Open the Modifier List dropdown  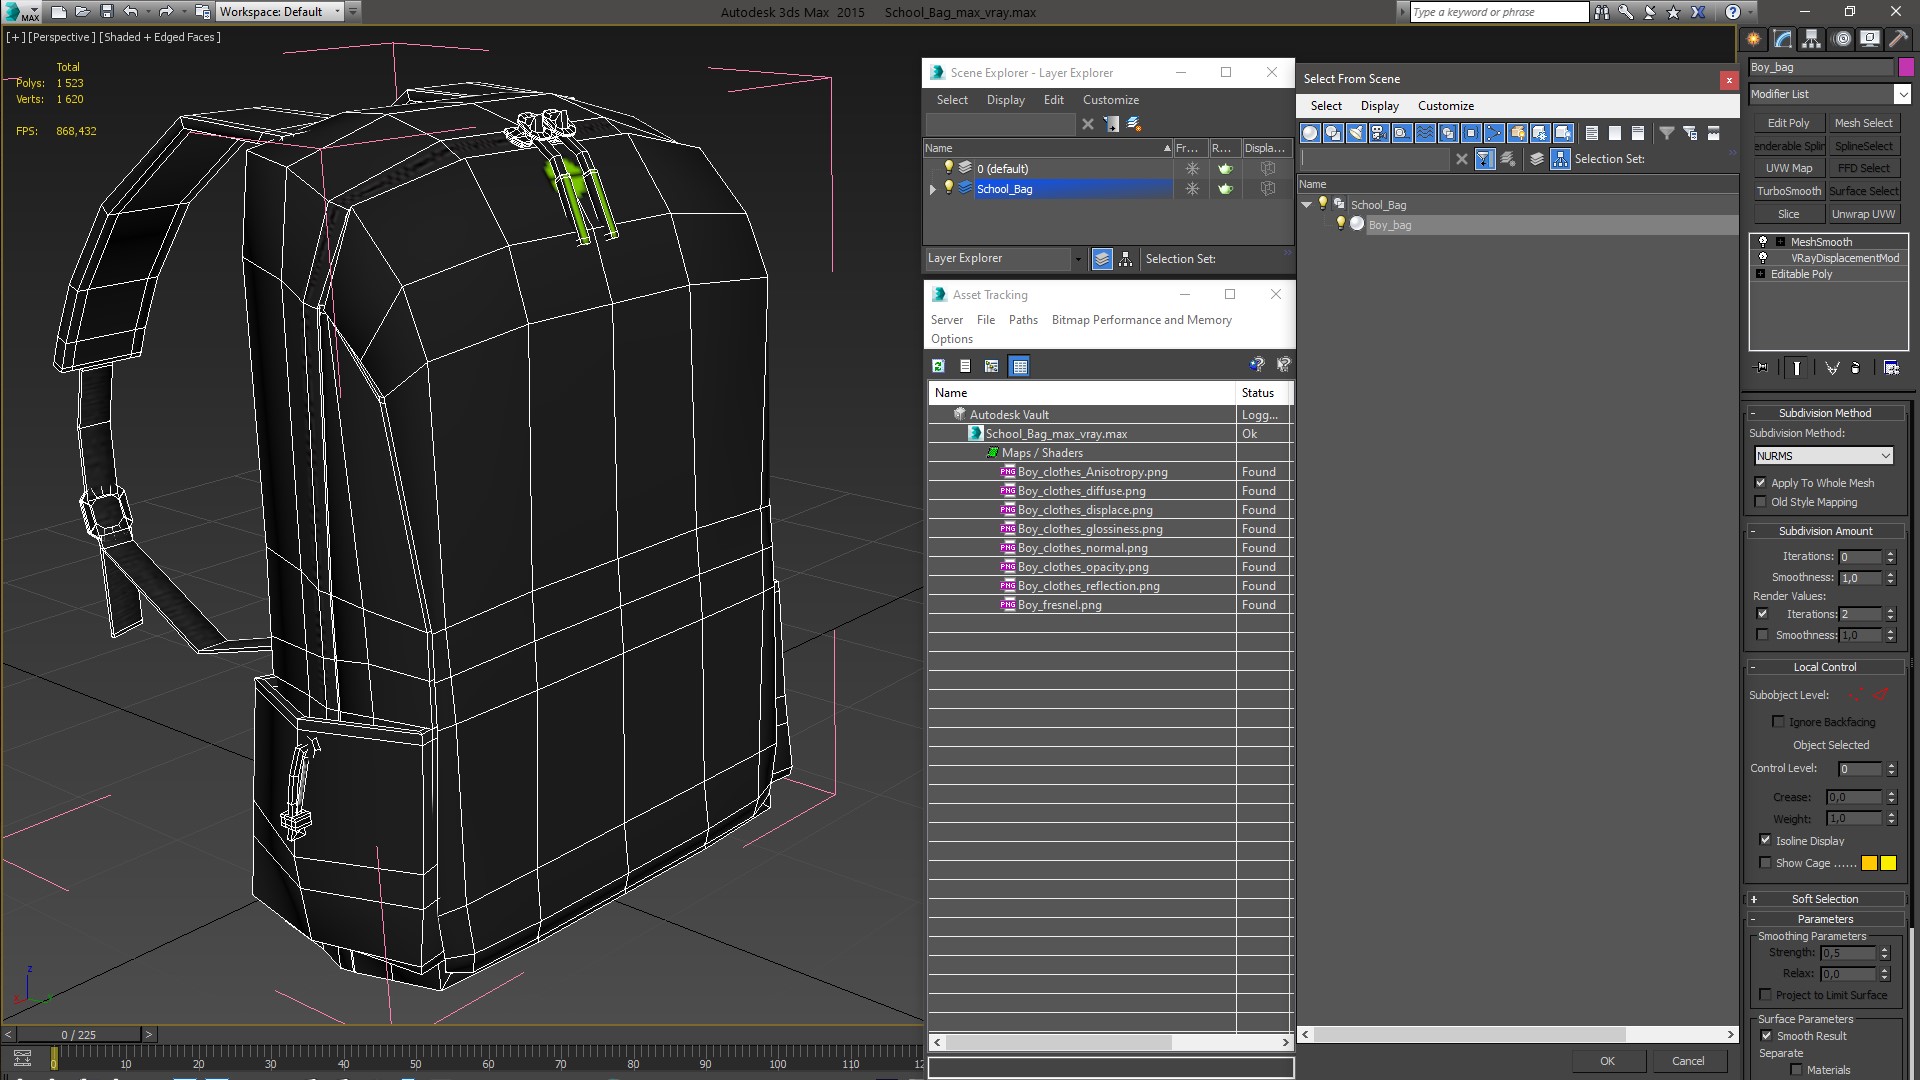tap(1901, 94)
